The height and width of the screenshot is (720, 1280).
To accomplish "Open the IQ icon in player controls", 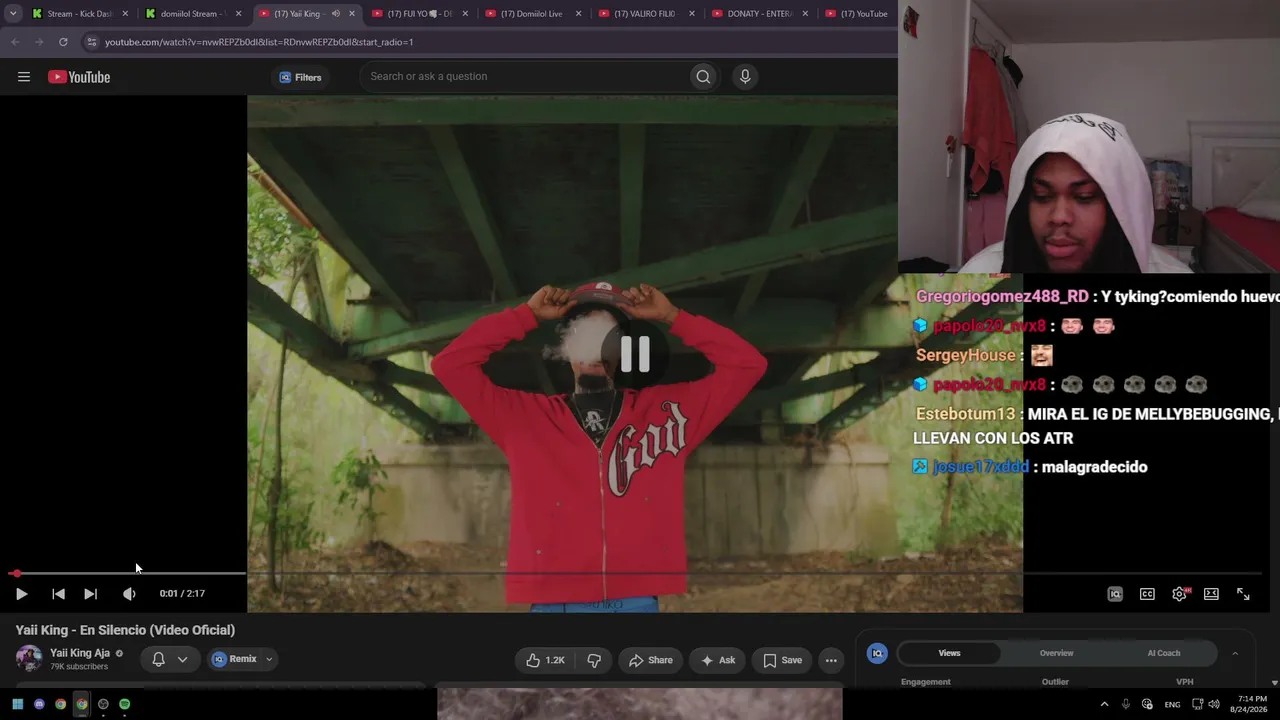I will (1115, 594).
